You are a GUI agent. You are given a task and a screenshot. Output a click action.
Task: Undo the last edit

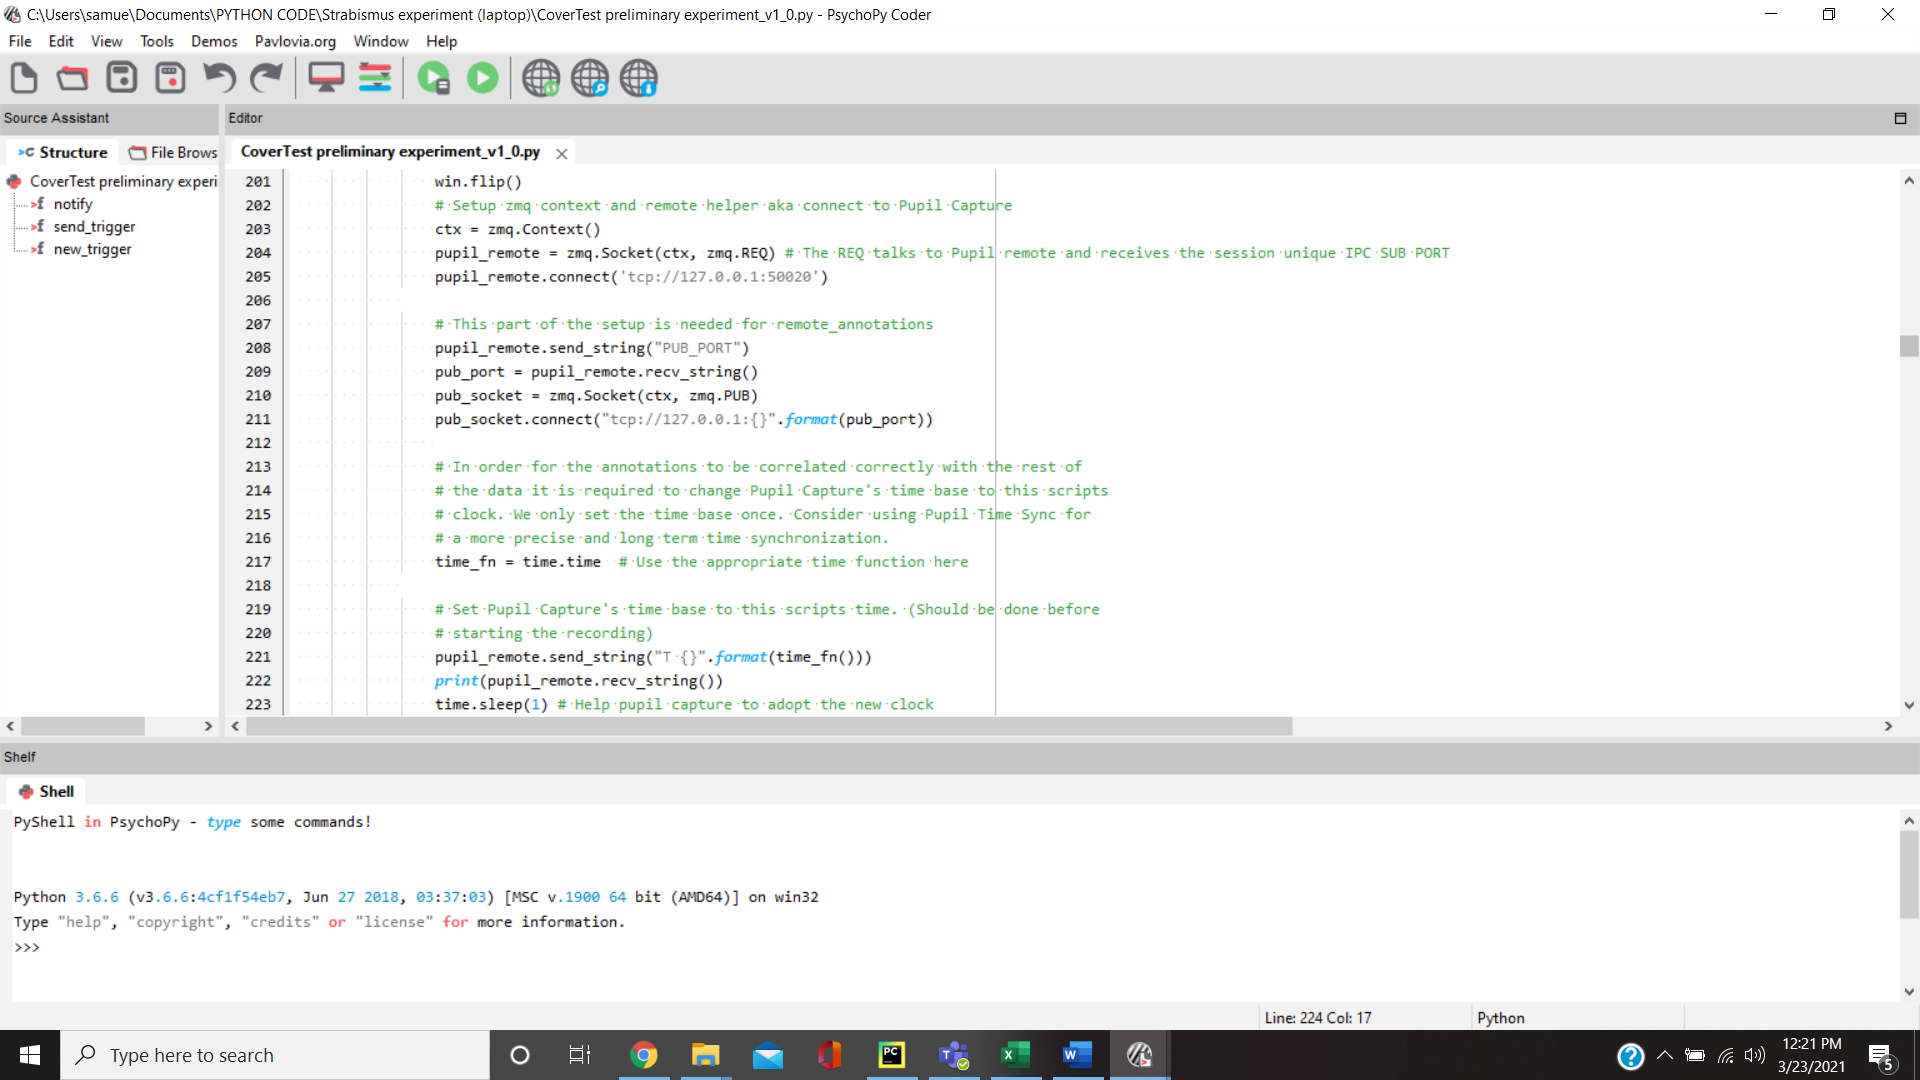[219, 78]
